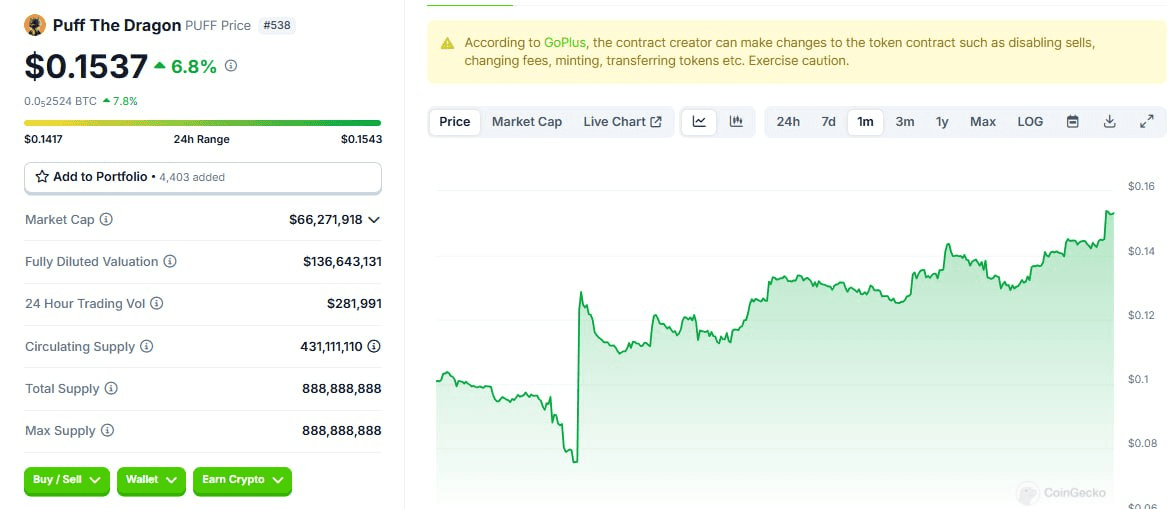This screenshot has width=1168, height=509.
Task: Switch to candlestick chart view icon
Action: coord(736,121)
